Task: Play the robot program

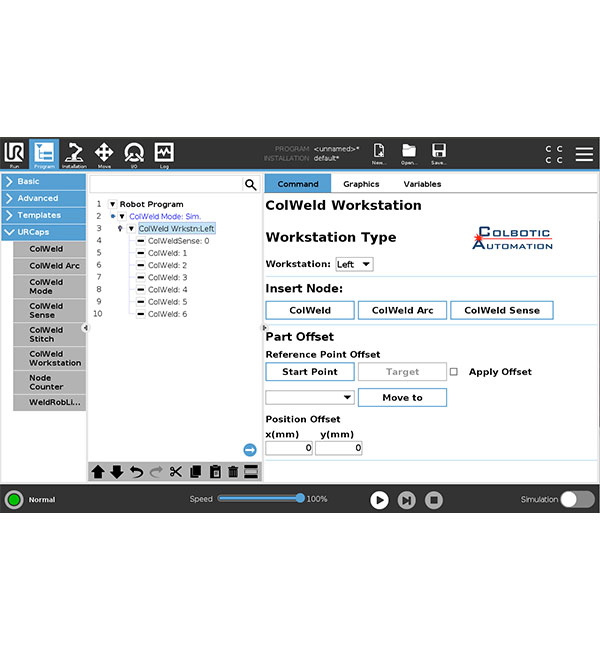Action: pyautogui.click(x=379, y=500)
